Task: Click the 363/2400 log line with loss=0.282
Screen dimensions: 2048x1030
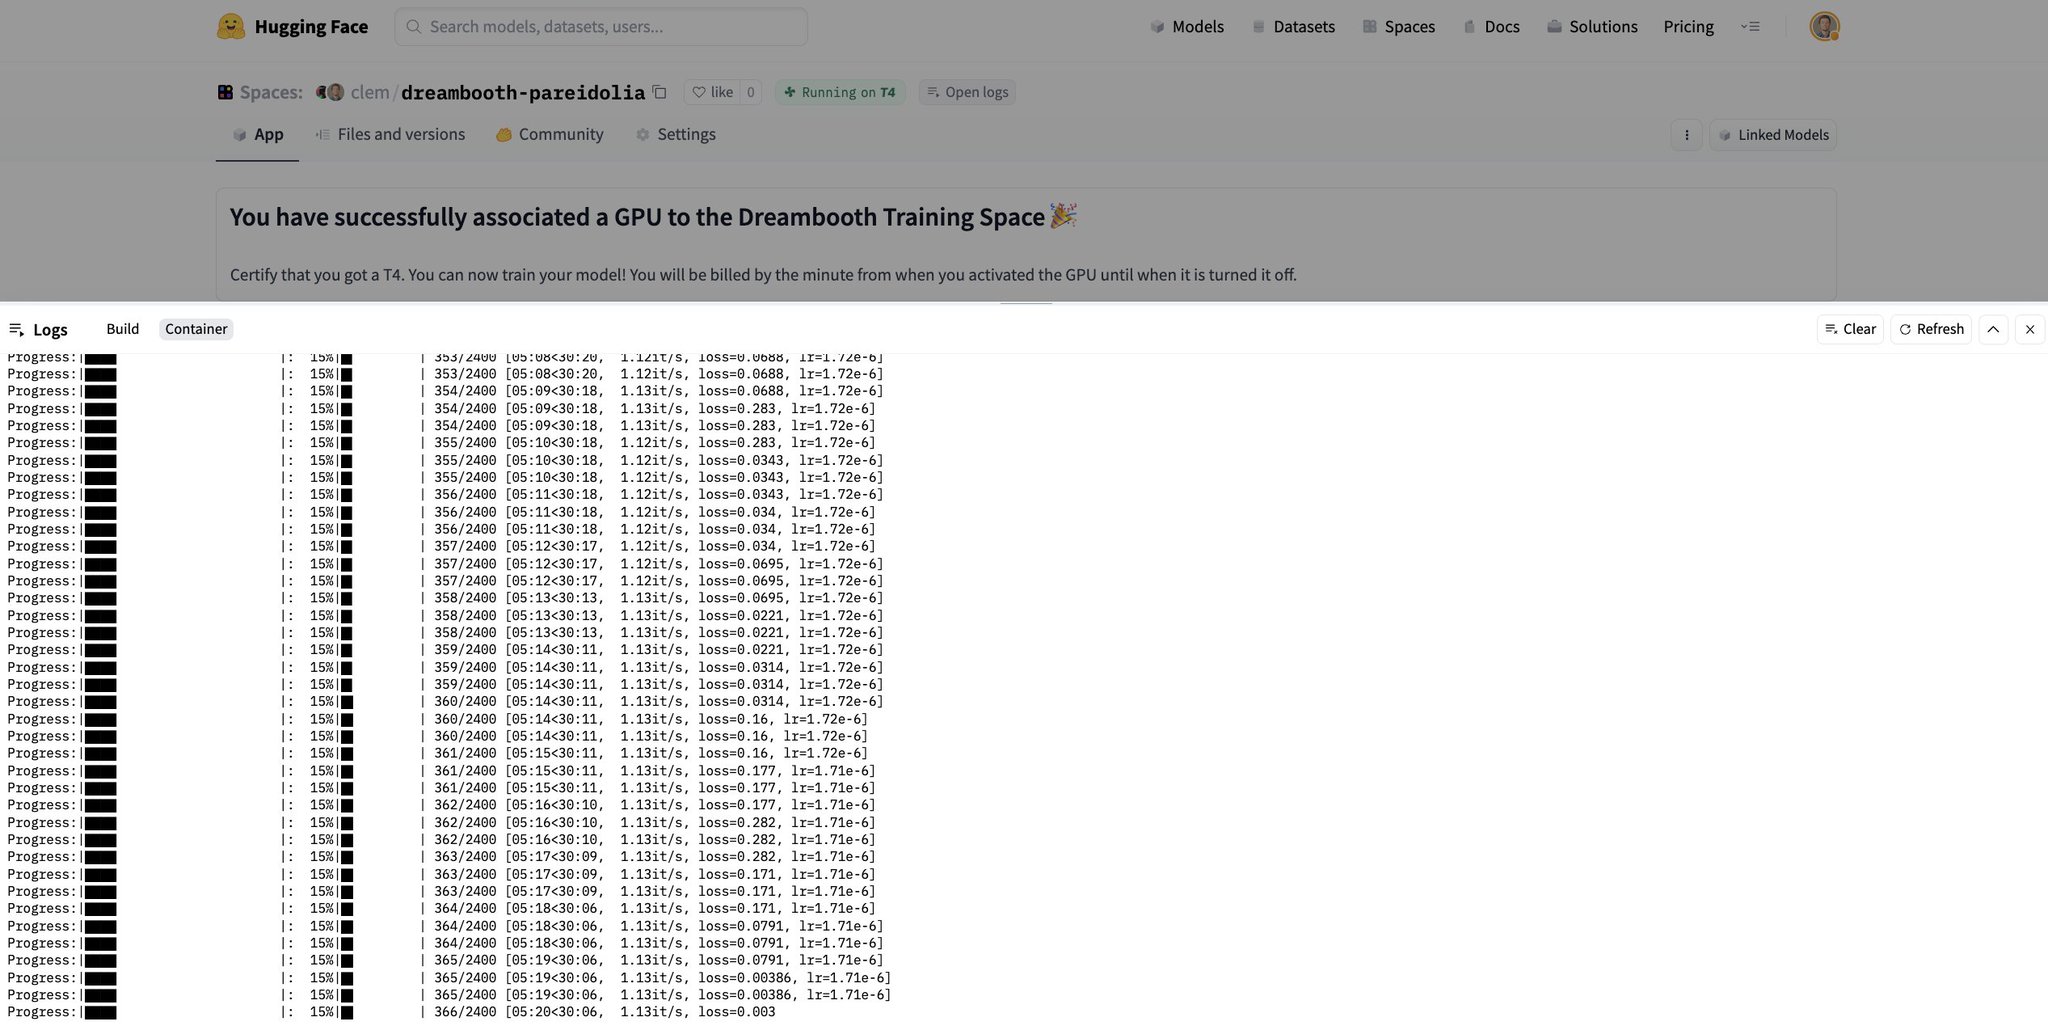Action: pyautogui.click(x=441, y=857)
